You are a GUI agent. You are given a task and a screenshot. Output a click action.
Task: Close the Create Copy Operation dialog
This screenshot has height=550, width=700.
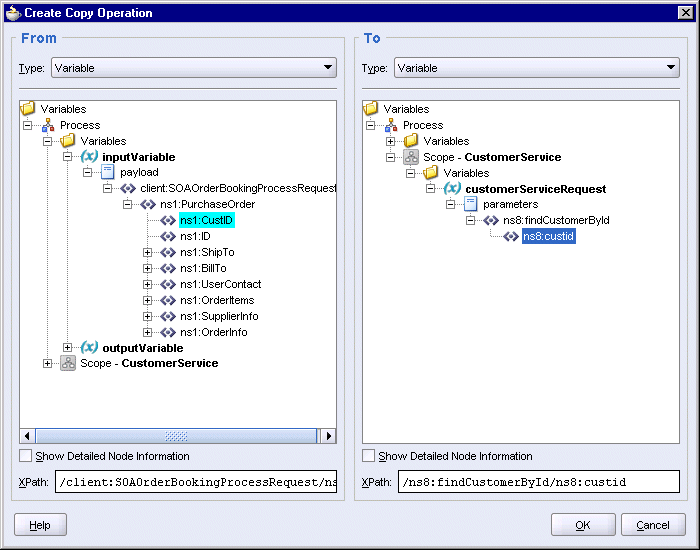[x=686, y=12]
